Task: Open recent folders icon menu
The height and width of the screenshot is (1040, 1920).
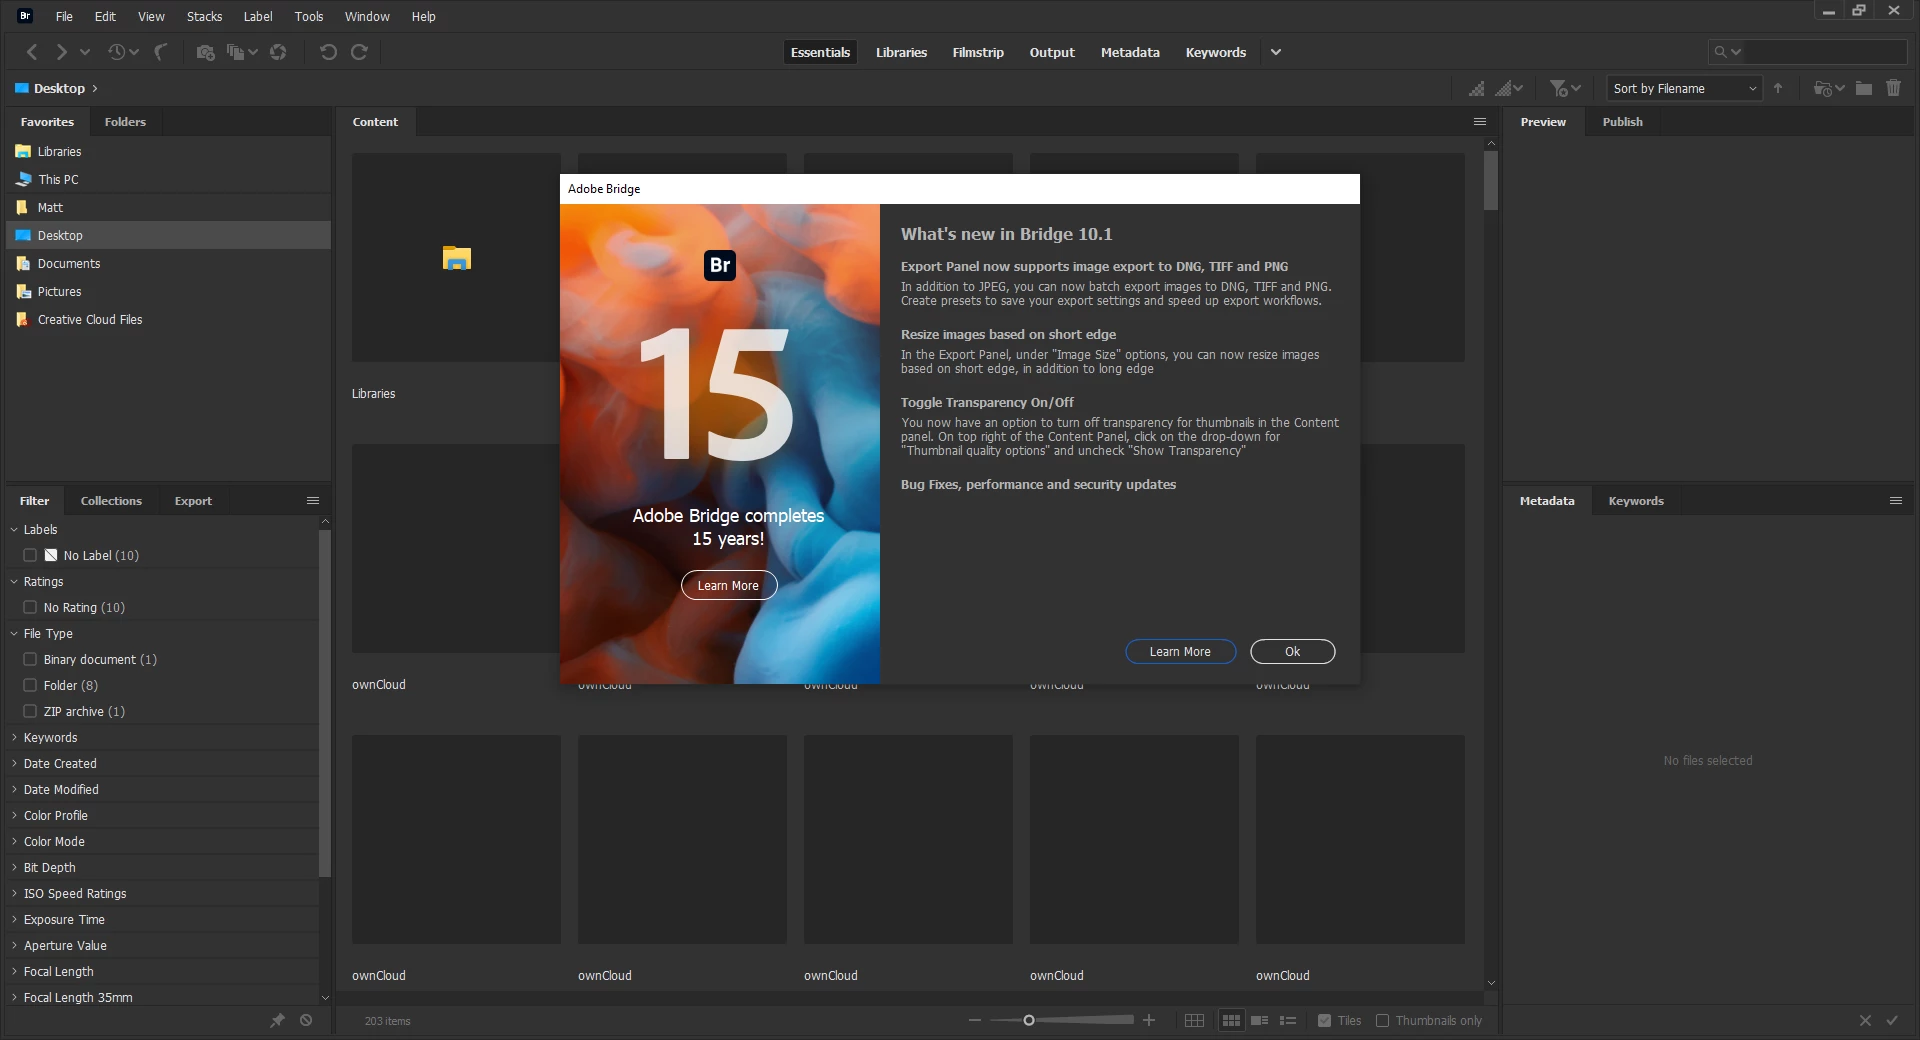Action: tap(1829, 88)
